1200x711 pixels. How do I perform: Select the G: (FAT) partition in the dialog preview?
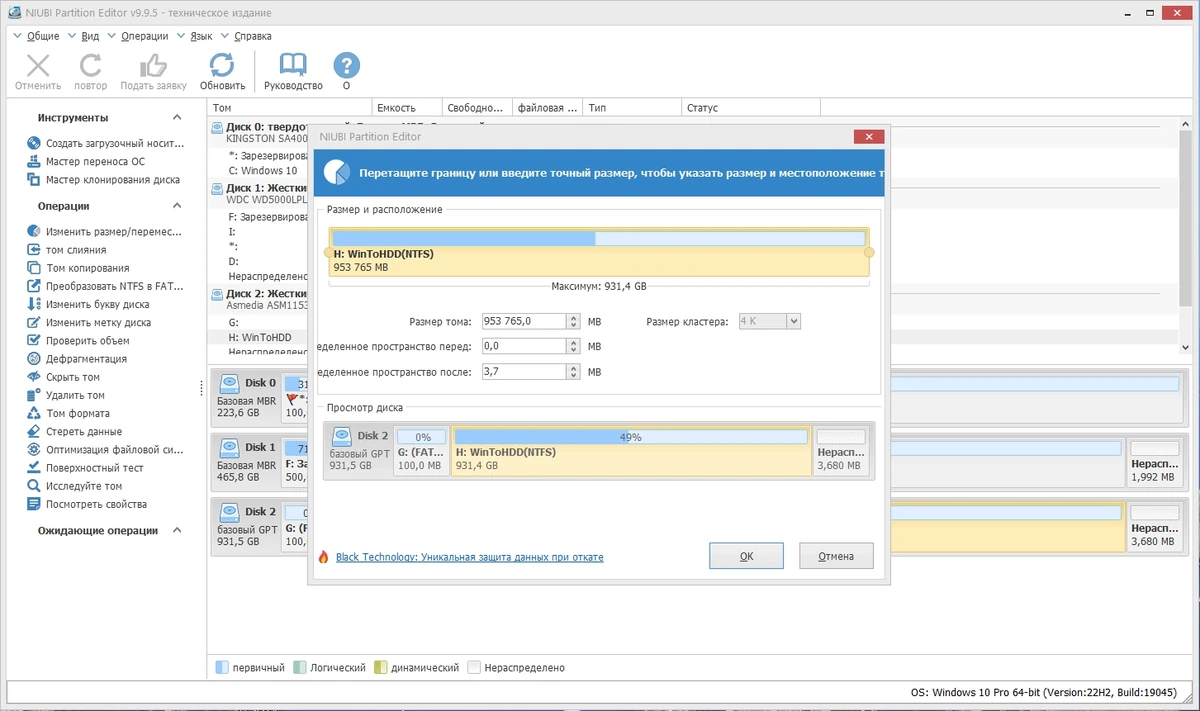(422, 451)
